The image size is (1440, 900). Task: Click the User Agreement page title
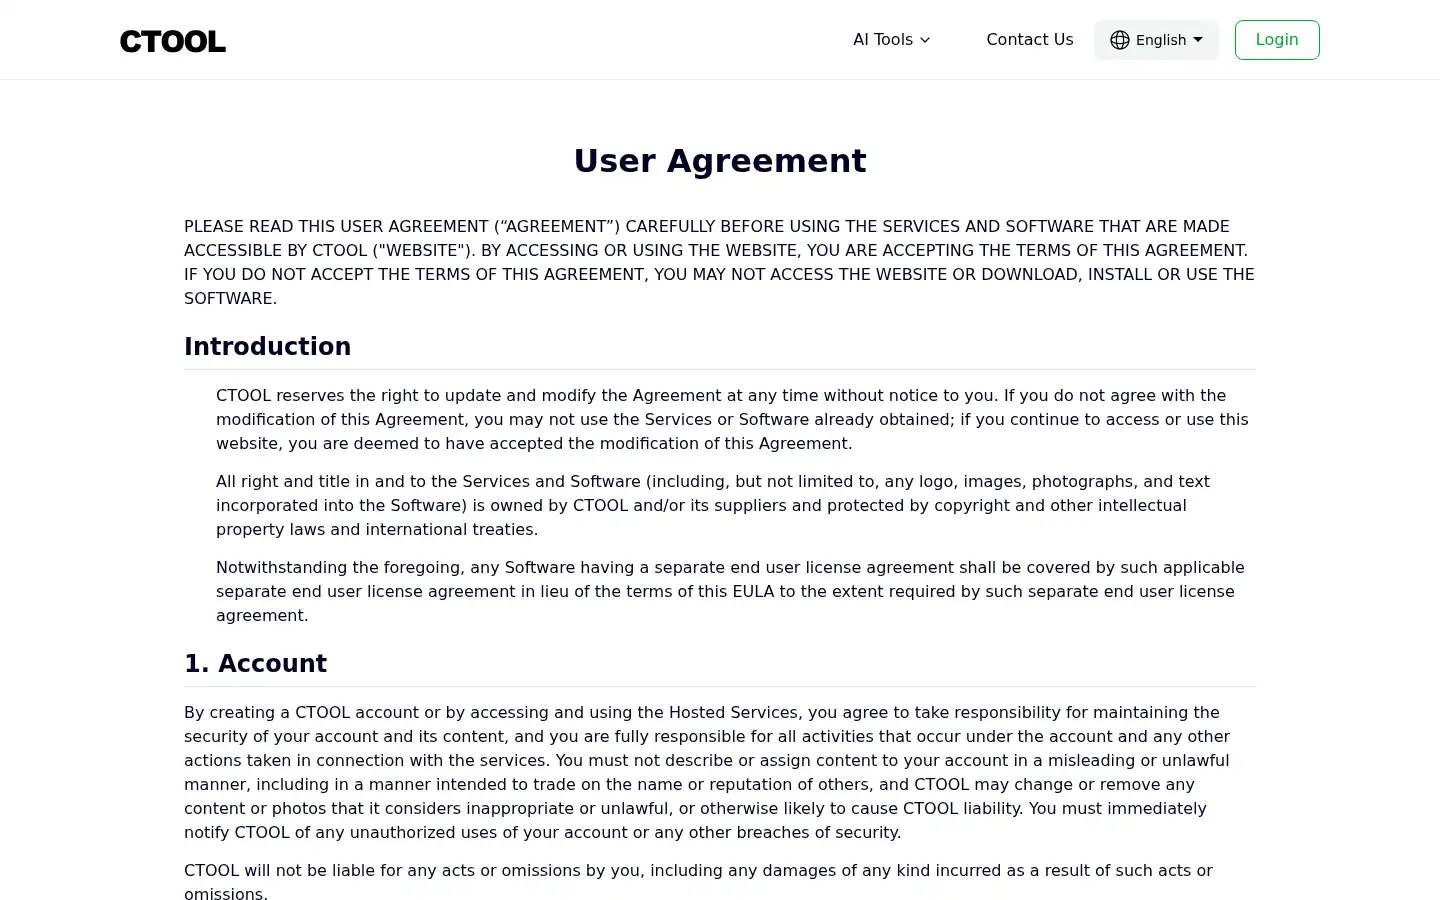[x=720, y=161]
